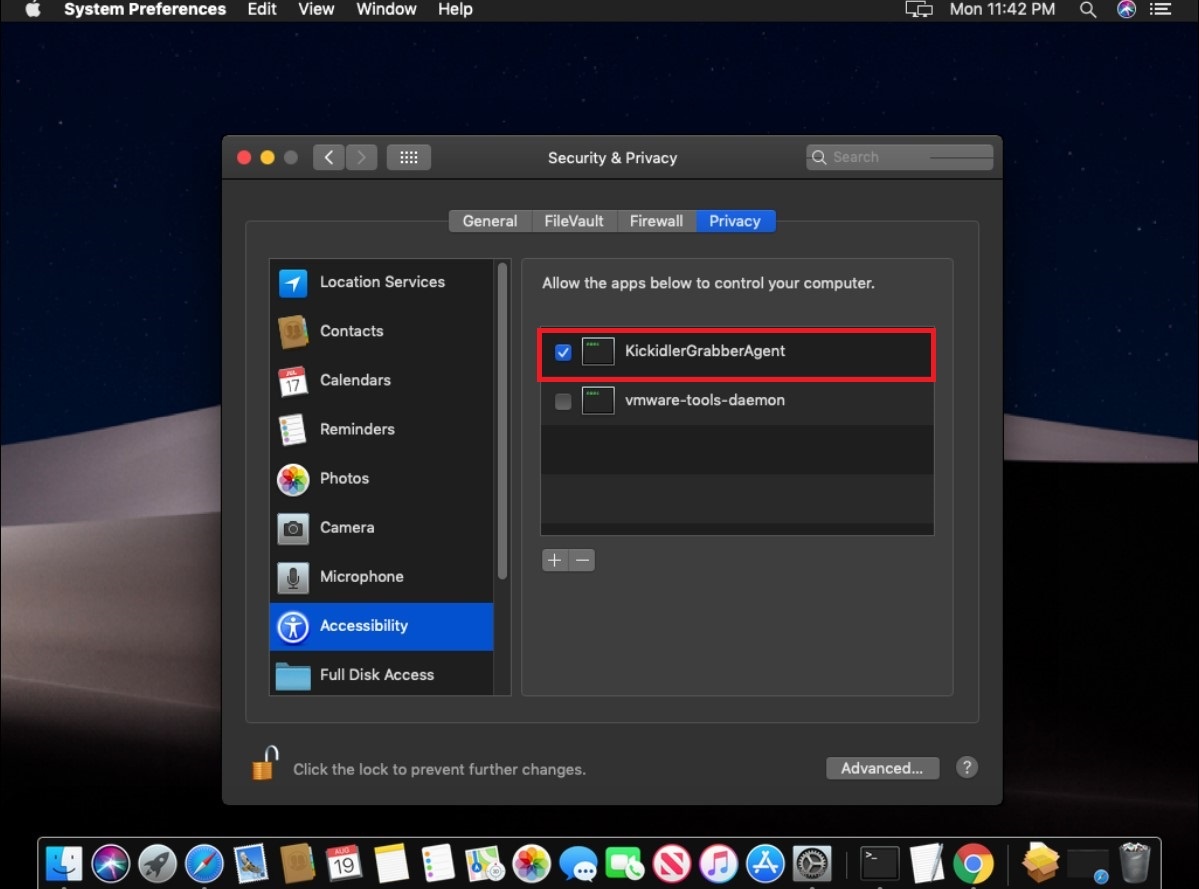Open App Store from the Dock
Viewport: 1199px width, 889px height.
[x=765, y=864]
